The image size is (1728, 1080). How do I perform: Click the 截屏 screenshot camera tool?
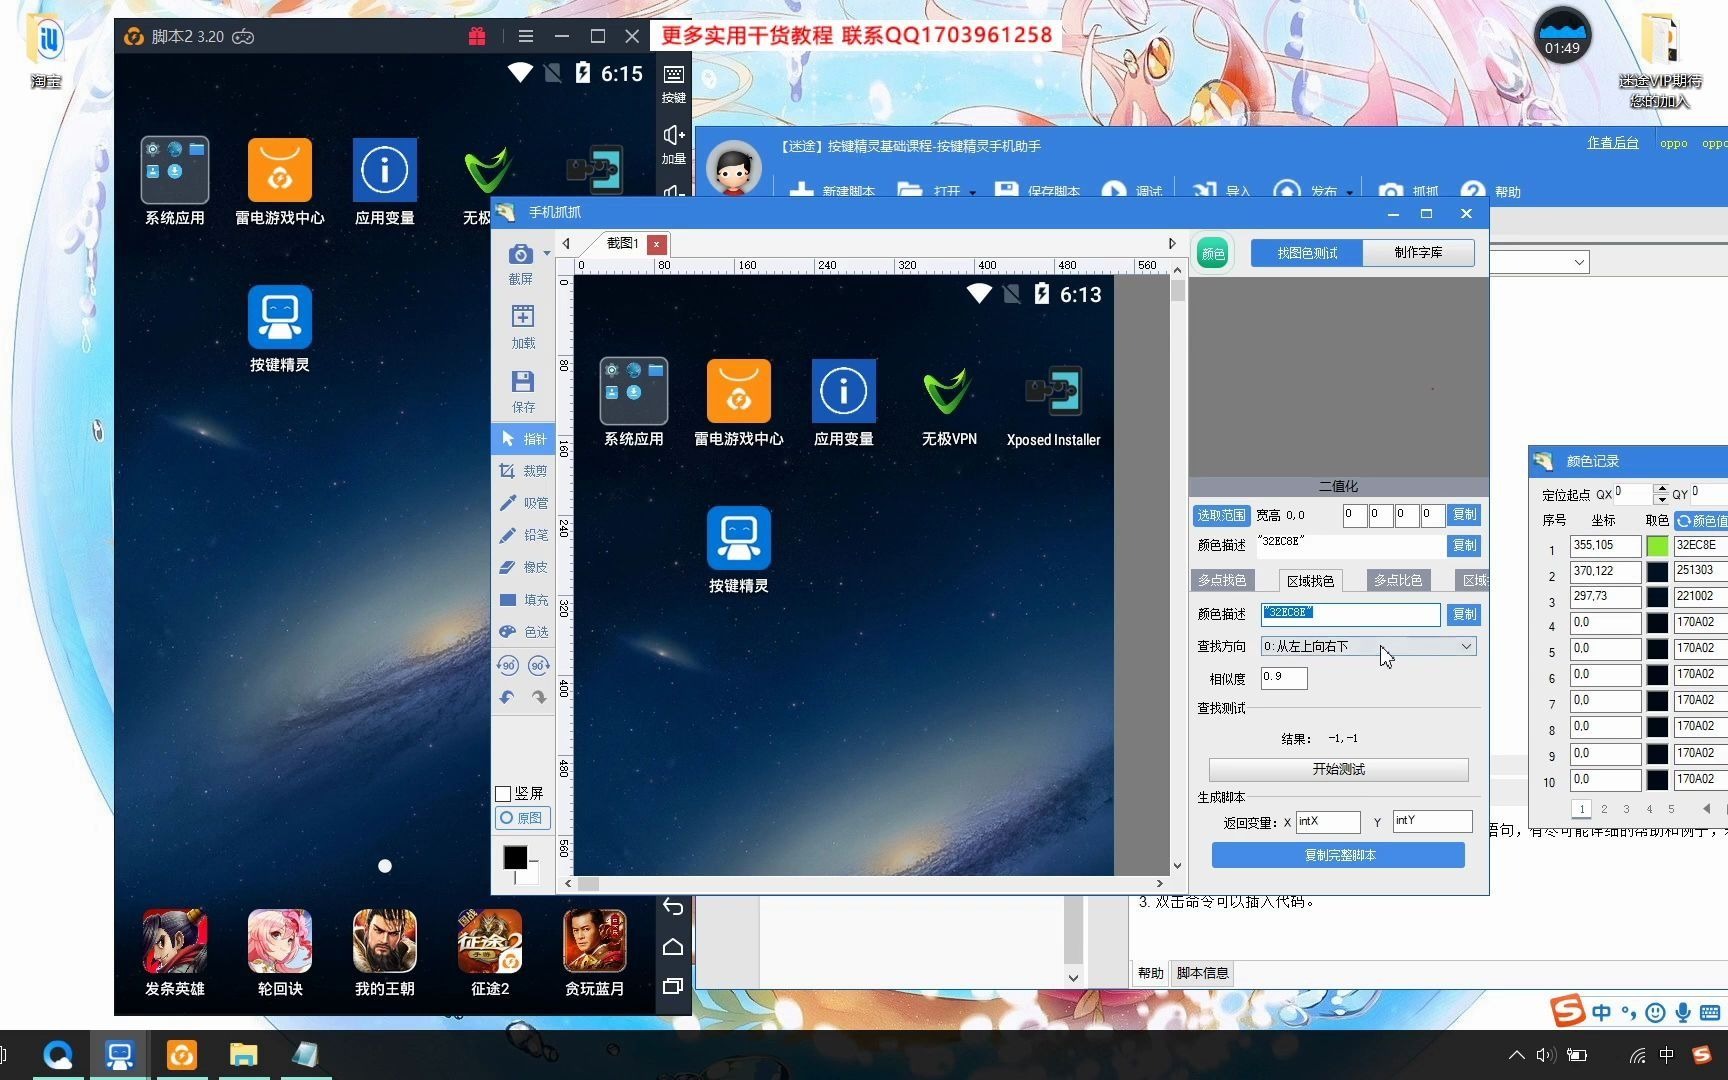click(521, 264)
